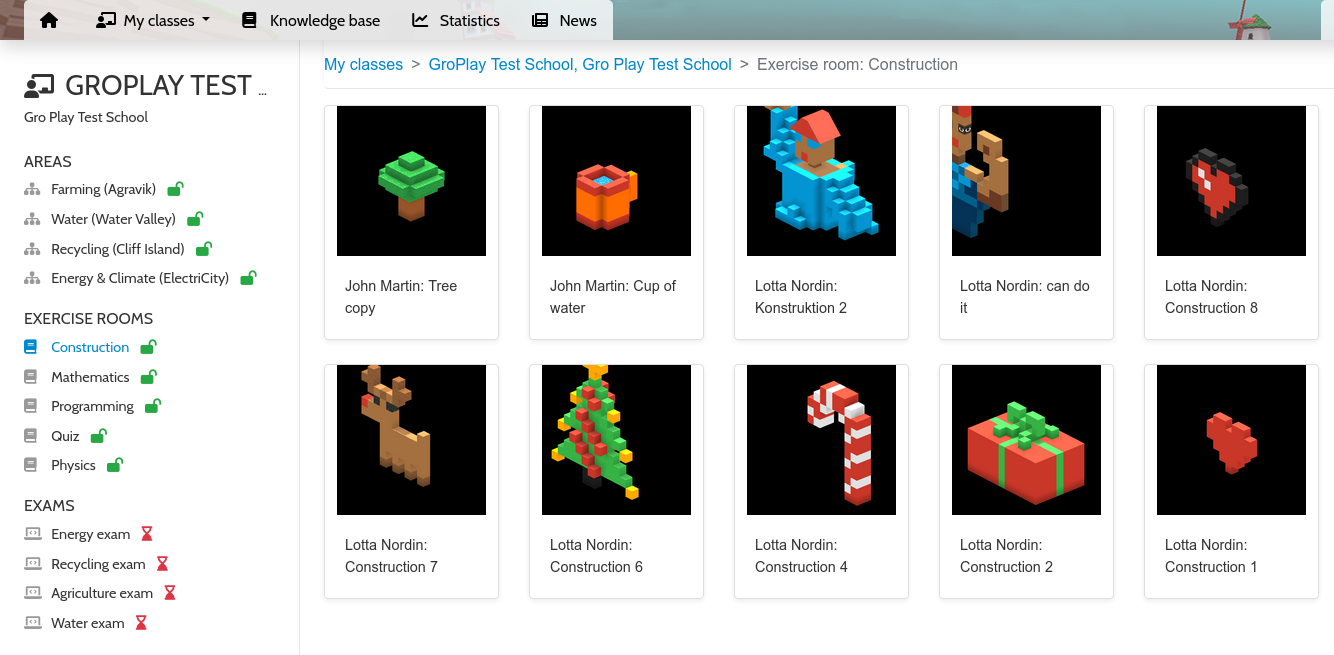Screen dimensions: 1334x655
Task: Open the Construction 2 gift box thumbnail
Action: [x=1026, y=440]
